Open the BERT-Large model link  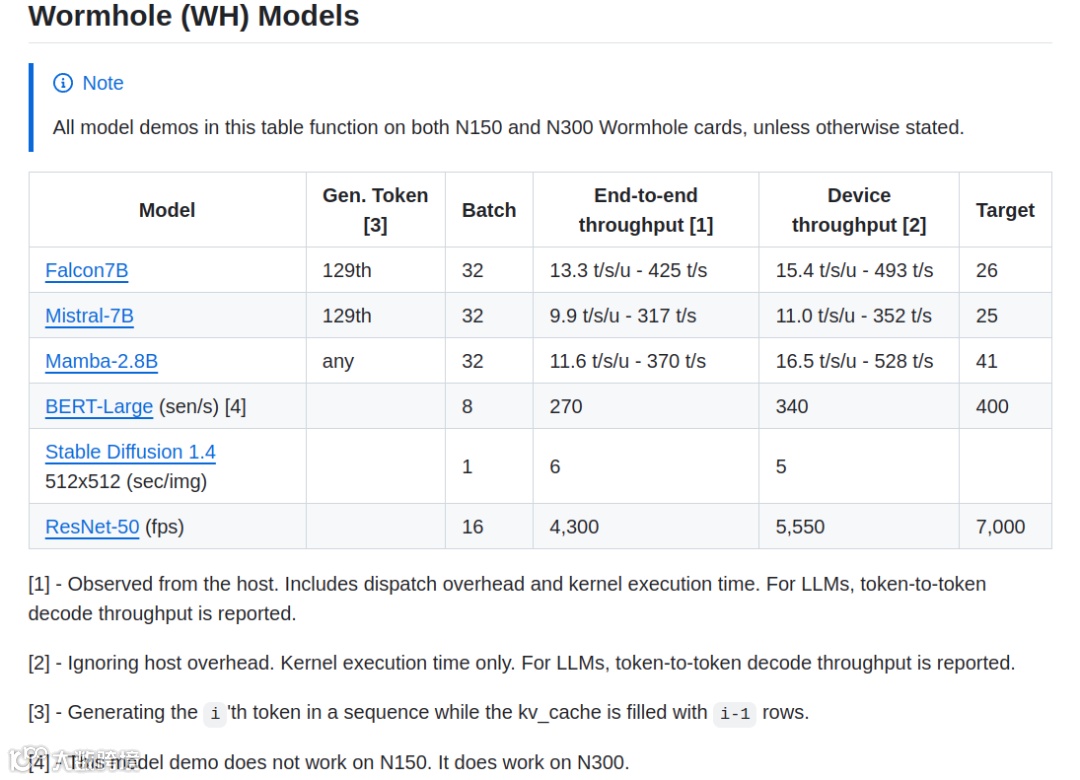coord(99,407)
